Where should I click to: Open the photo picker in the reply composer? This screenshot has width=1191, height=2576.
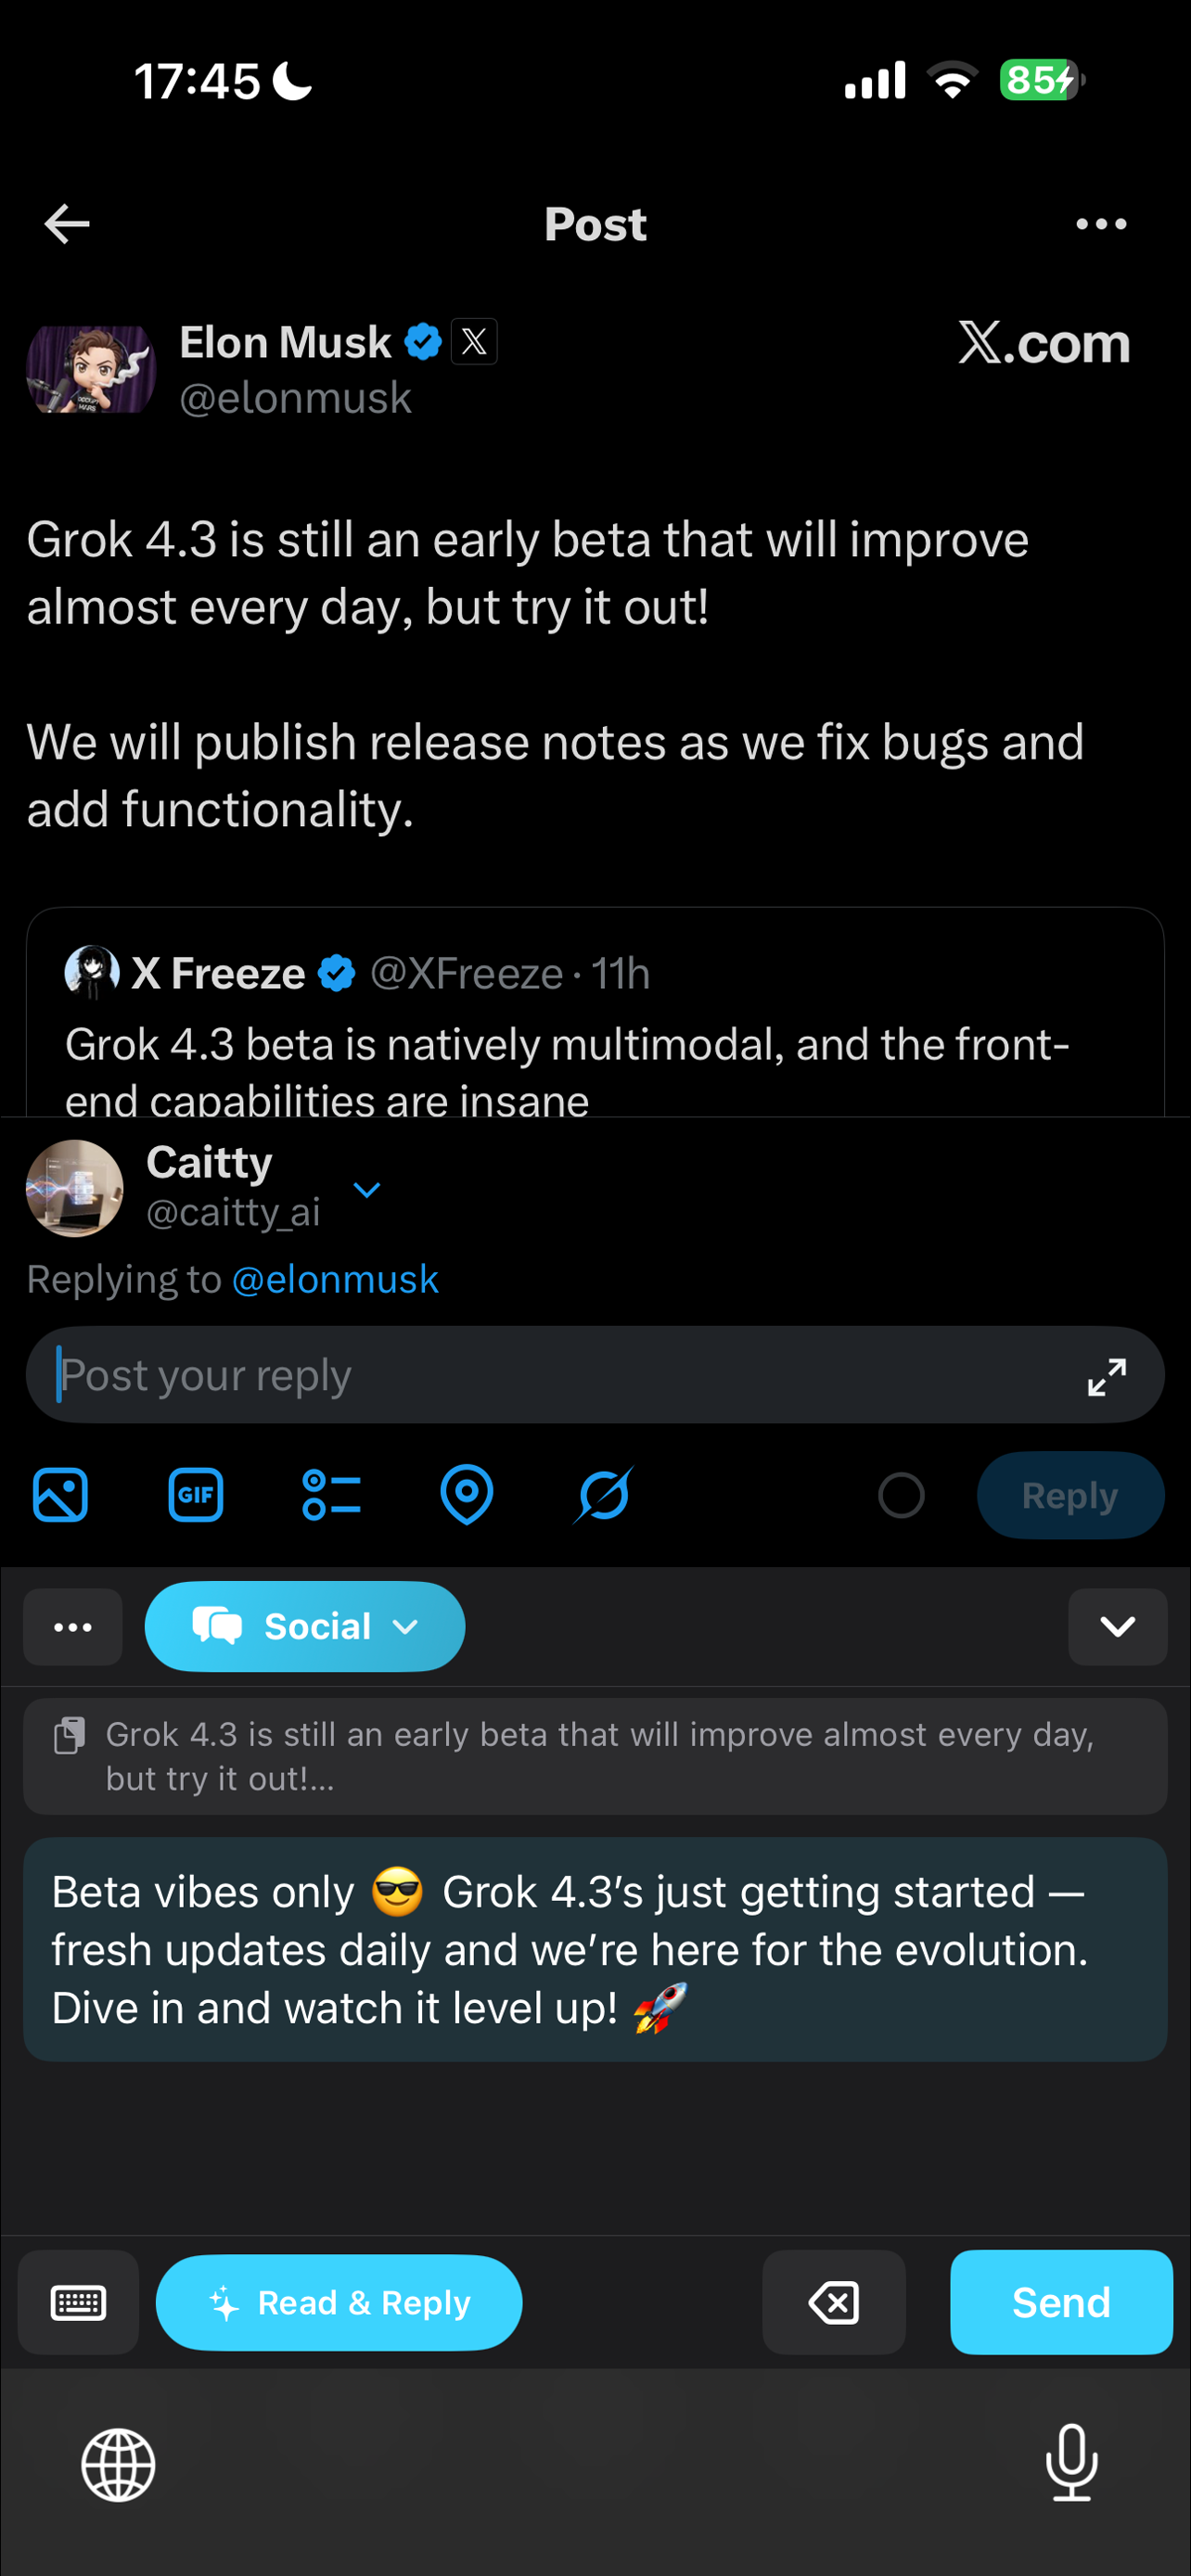(x=60, y=1494)
